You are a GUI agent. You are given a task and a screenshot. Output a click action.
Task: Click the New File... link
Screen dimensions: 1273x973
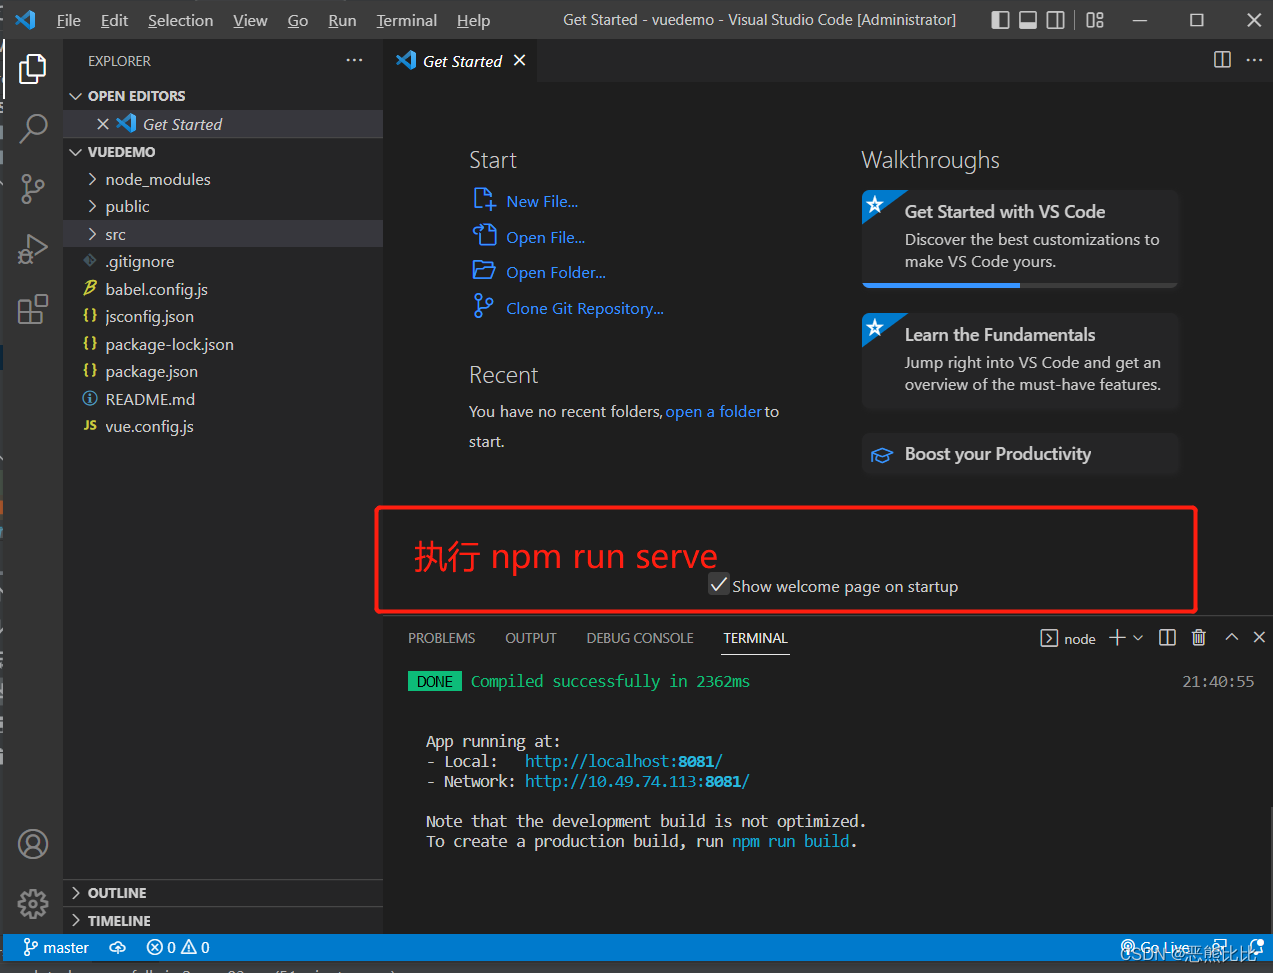pyautogui.click(x=542, y=202)
